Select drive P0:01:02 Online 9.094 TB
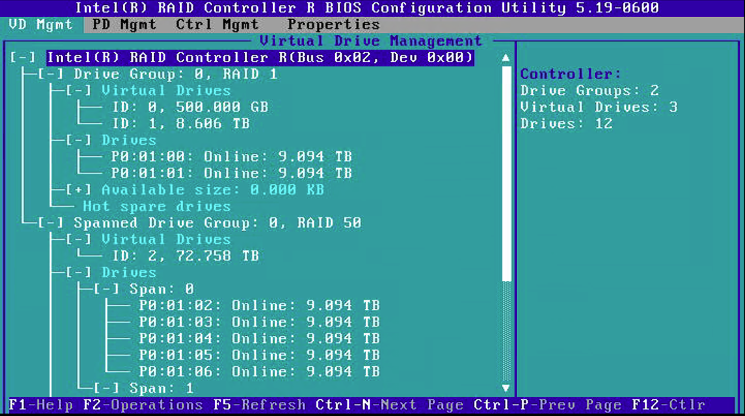 pos(259,306)
